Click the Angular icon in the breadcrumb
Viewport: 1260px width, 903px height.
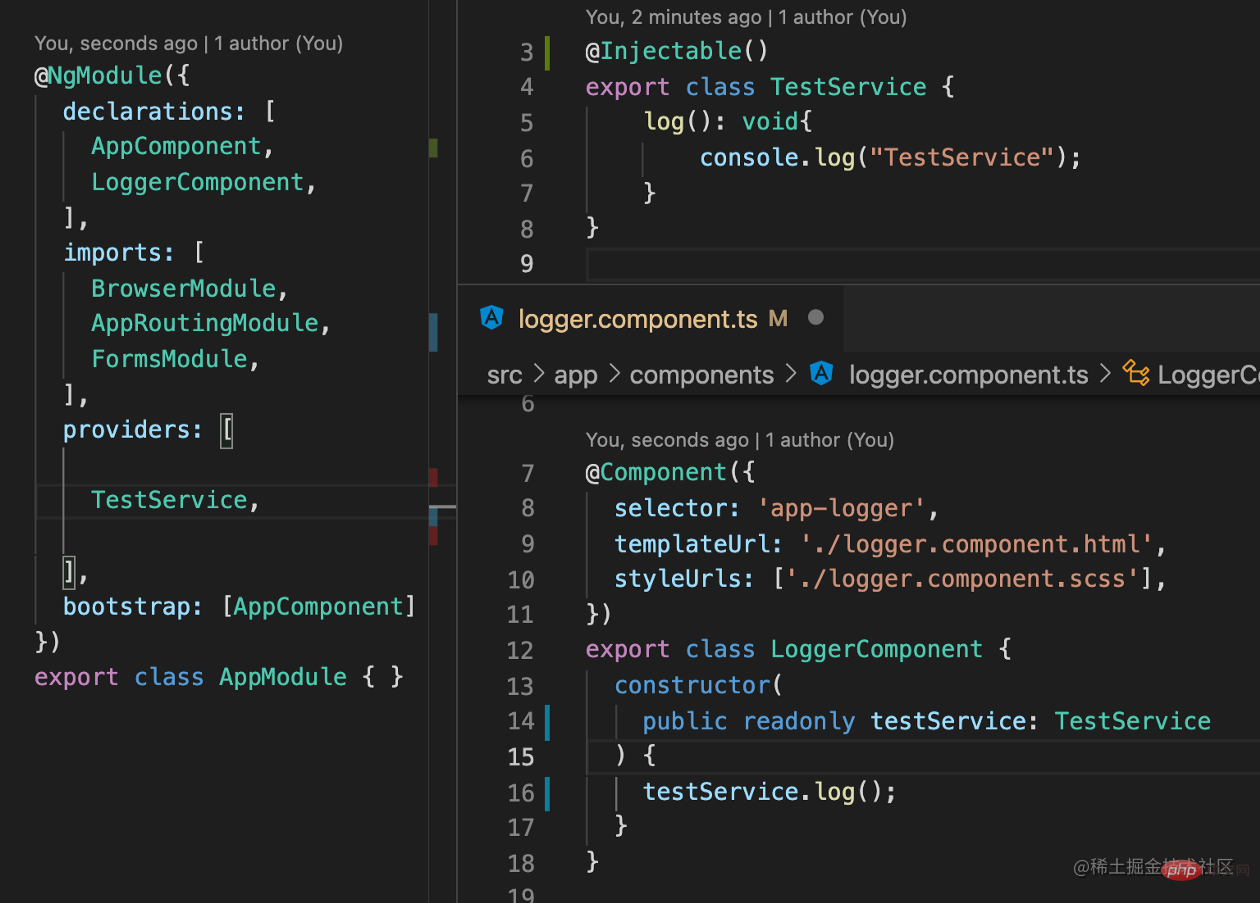(x=822, y=374)
